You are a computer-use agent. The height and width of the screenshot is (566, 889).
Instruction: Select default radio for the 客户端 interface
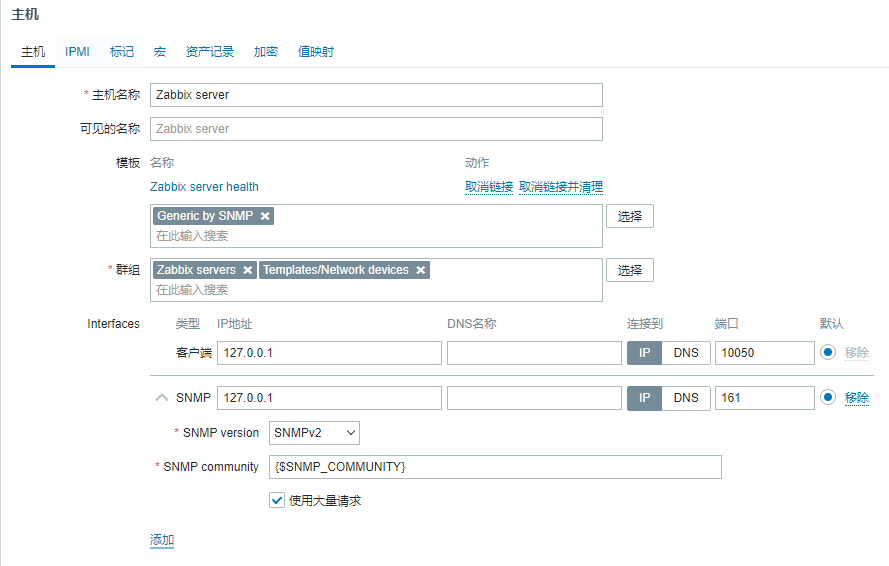point(828,352)
